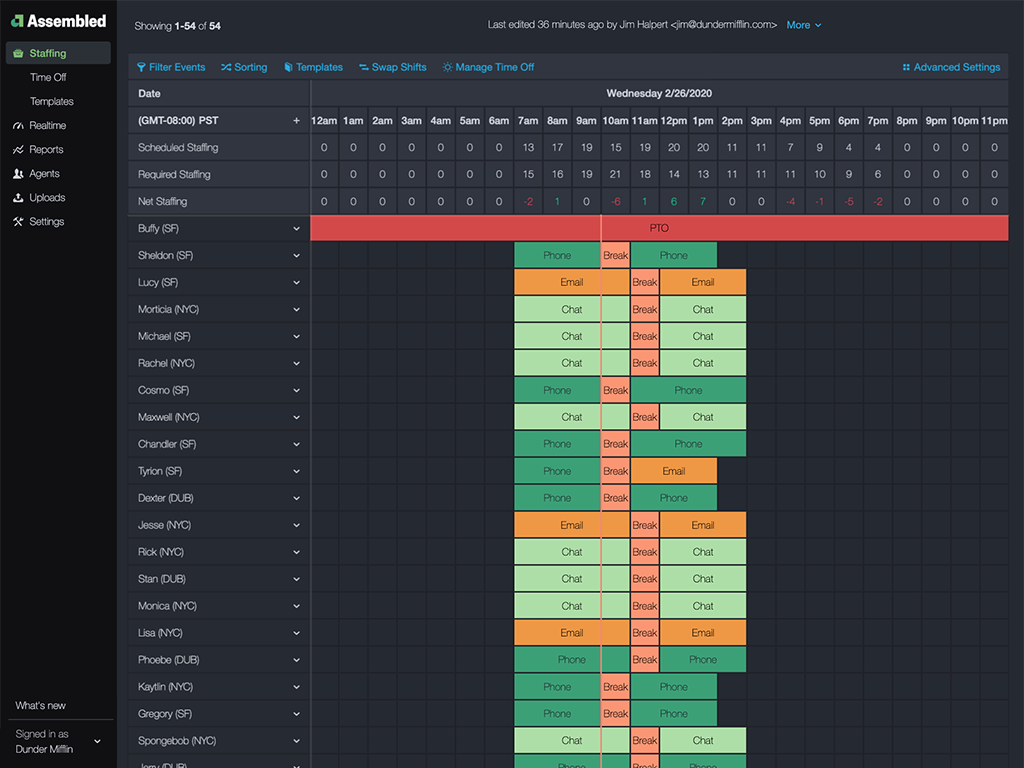Click the Reports chart icon
Image resolution: width=1024 pixels, height=768 pixels.
(19, 150)
